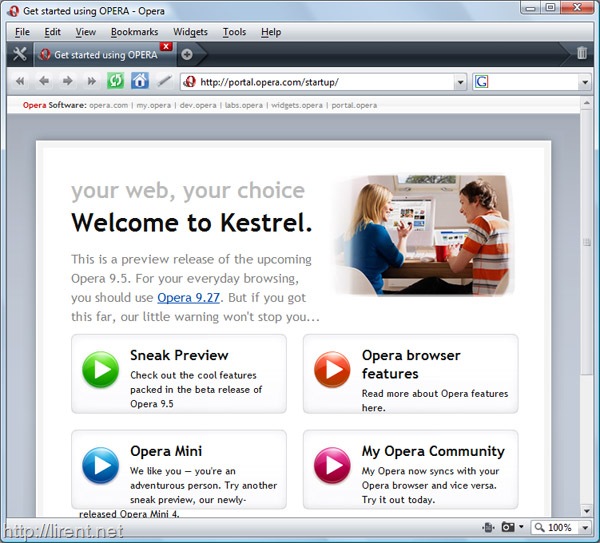Screen dimensions: 600x543
Task: Open the Help menu
Action: click(271, 32)
